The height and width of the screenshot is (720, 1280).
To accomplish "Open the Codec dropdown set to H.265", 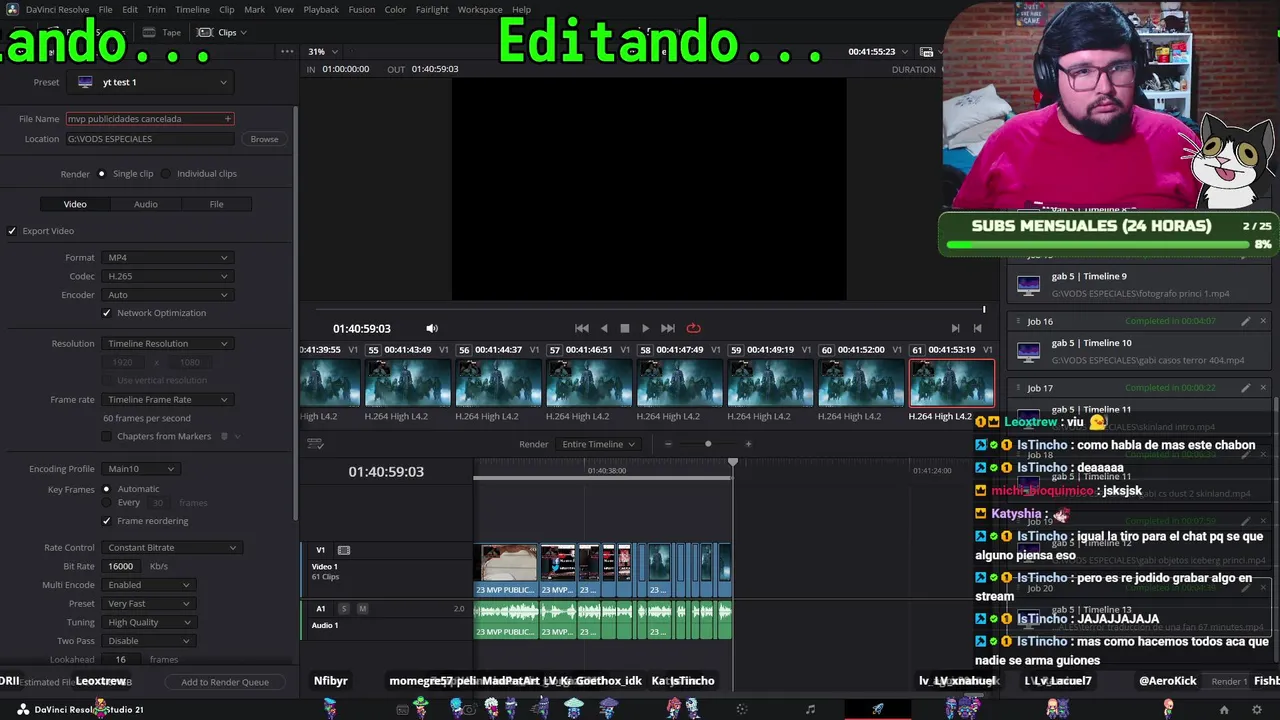I will pos(167,276).
